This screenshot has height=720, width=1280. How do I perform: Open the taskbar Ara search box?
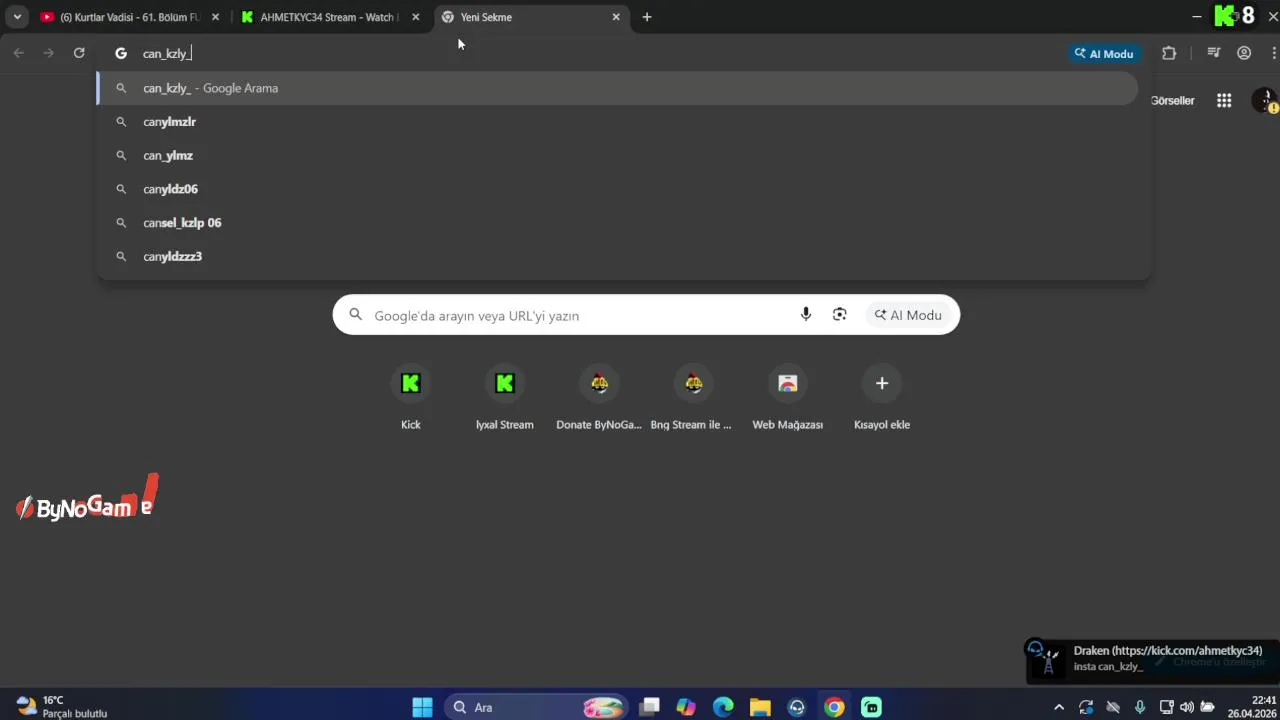pyautogui.click(x=536, y=707)
